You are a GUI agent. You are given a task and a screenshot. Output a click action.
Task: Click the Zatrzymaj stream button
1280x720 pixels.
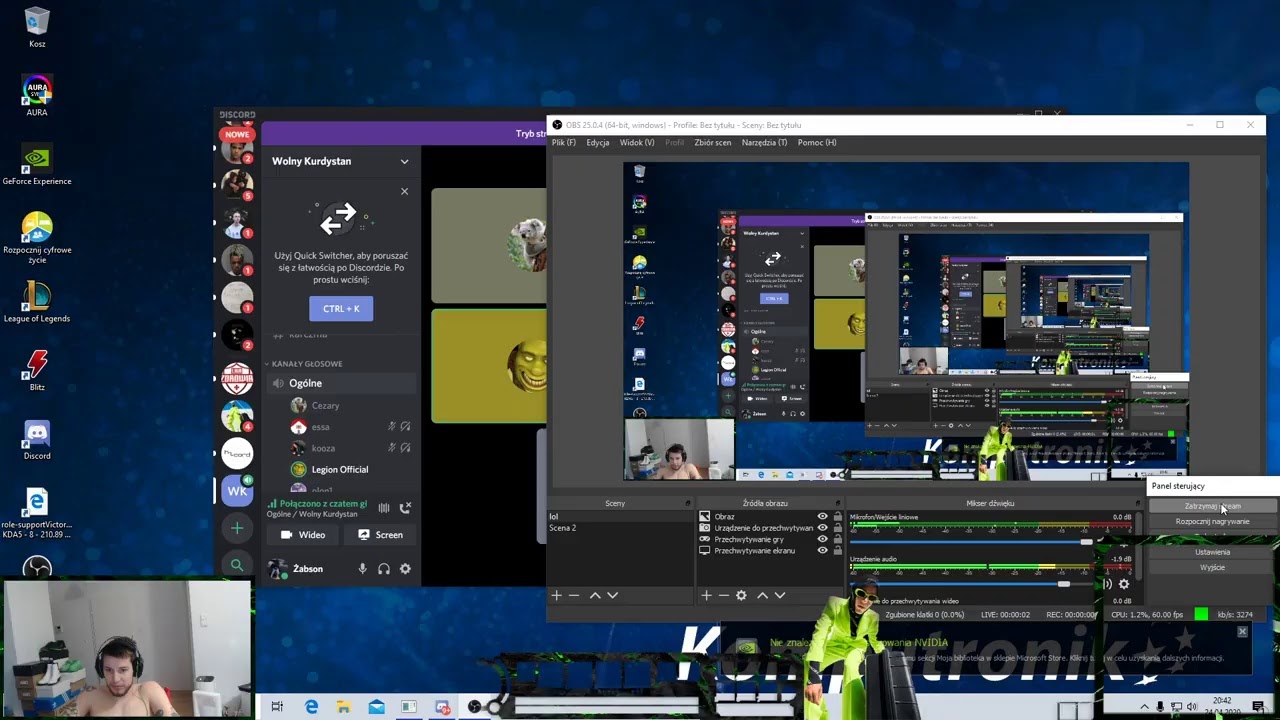pos(1212,507)
